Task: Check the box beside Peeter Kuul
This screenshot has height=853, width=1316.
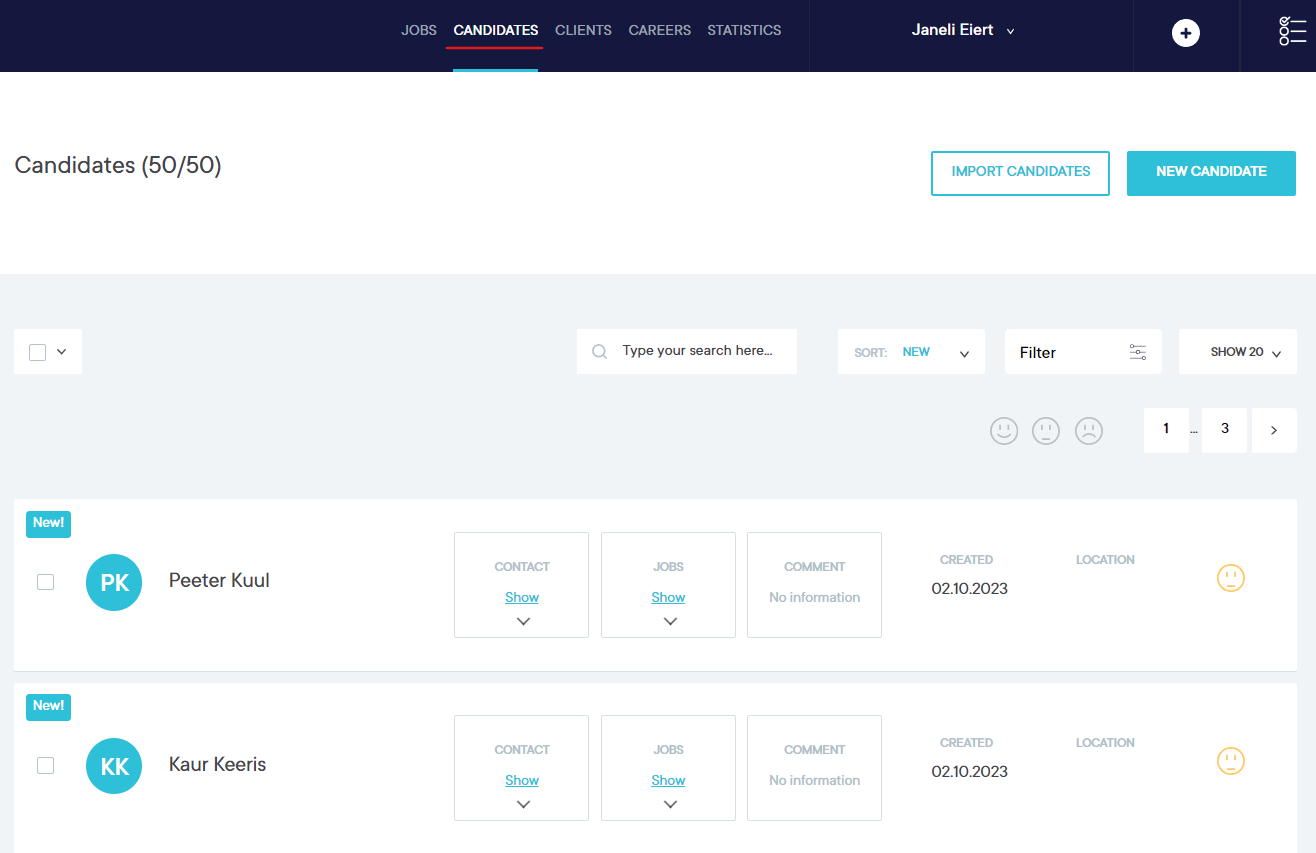Action: [x=45, y=582]
